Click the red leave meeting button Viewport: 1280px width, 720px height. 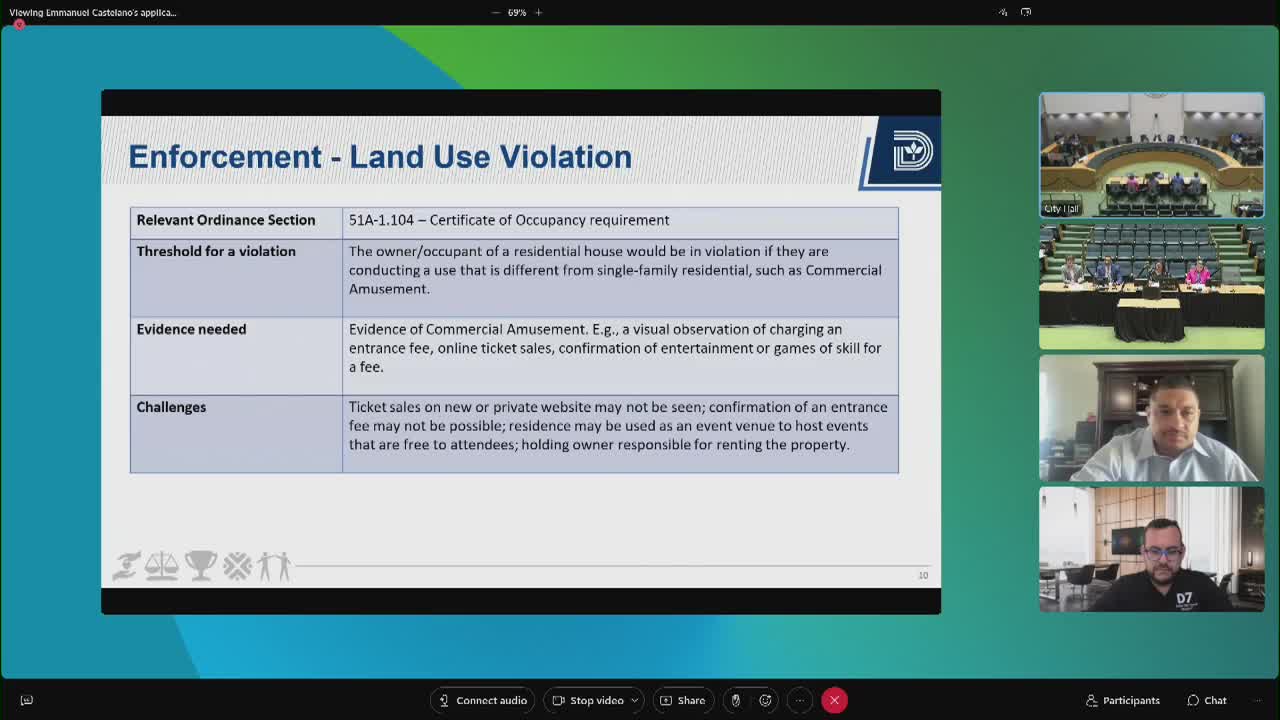(x=834, y=700)
